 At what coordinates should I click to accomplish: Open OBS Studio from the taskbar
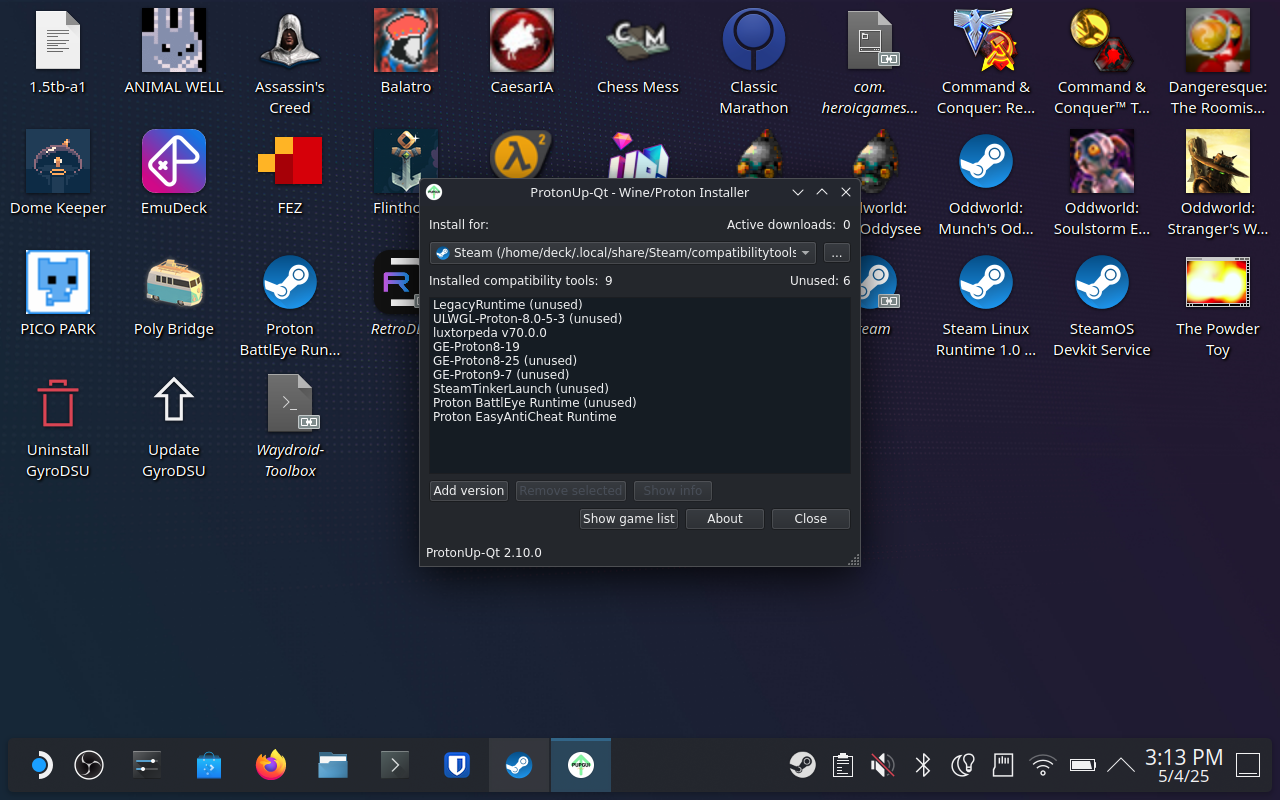(89, 766)
